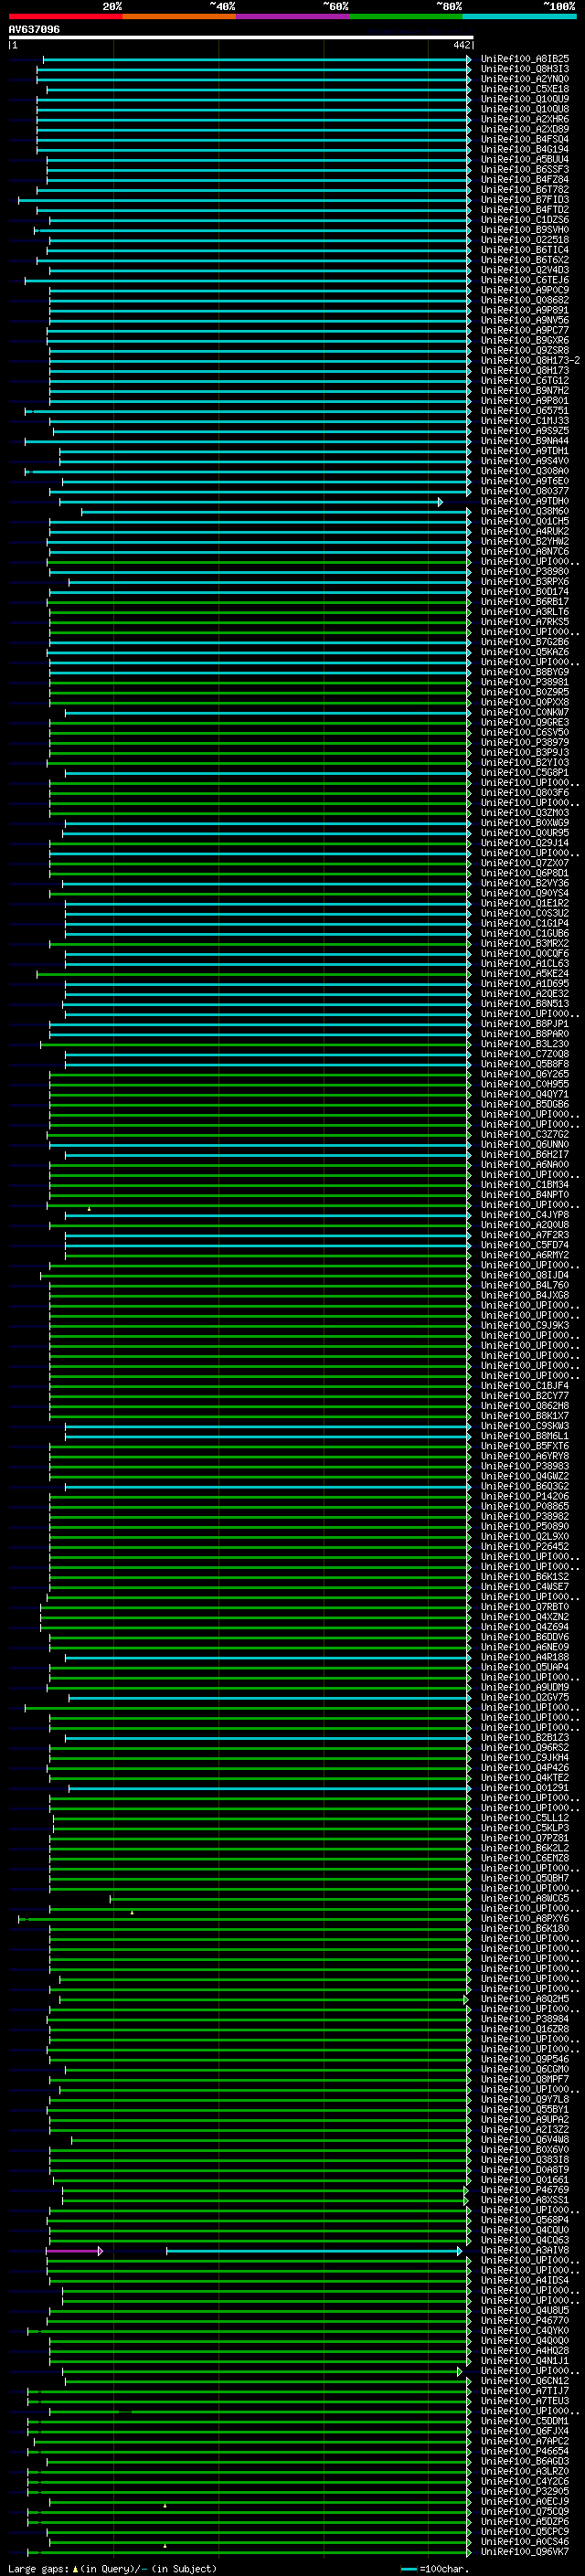The width and height of the screenshot is (585, 2576).
Task: Click hit label UniRef100_A4R188
Action: (x=525, y=1657)
